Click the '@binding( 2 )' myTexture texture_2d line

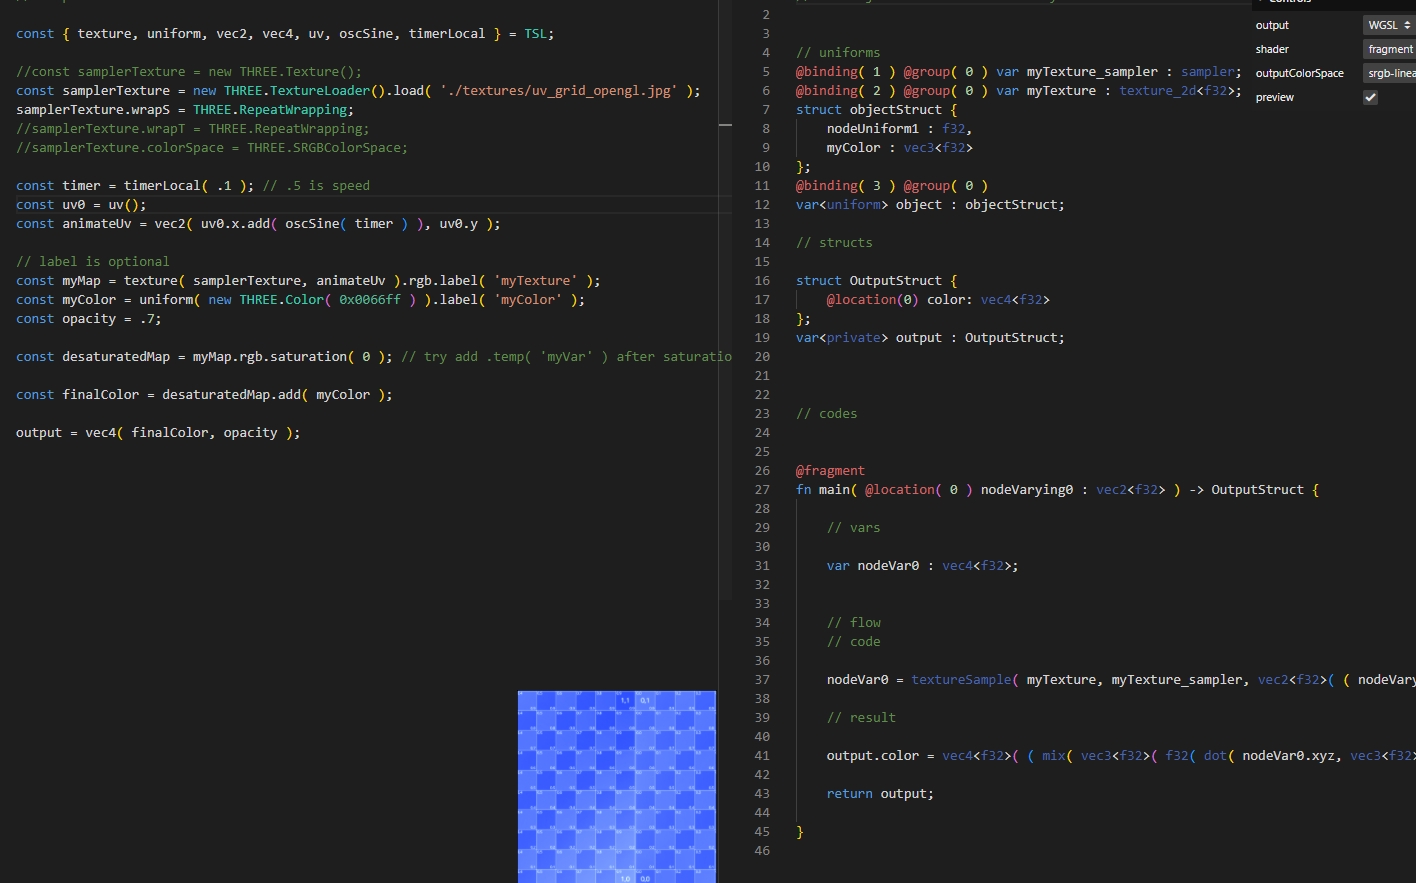pyautogui.click(x=1018, y=91)
